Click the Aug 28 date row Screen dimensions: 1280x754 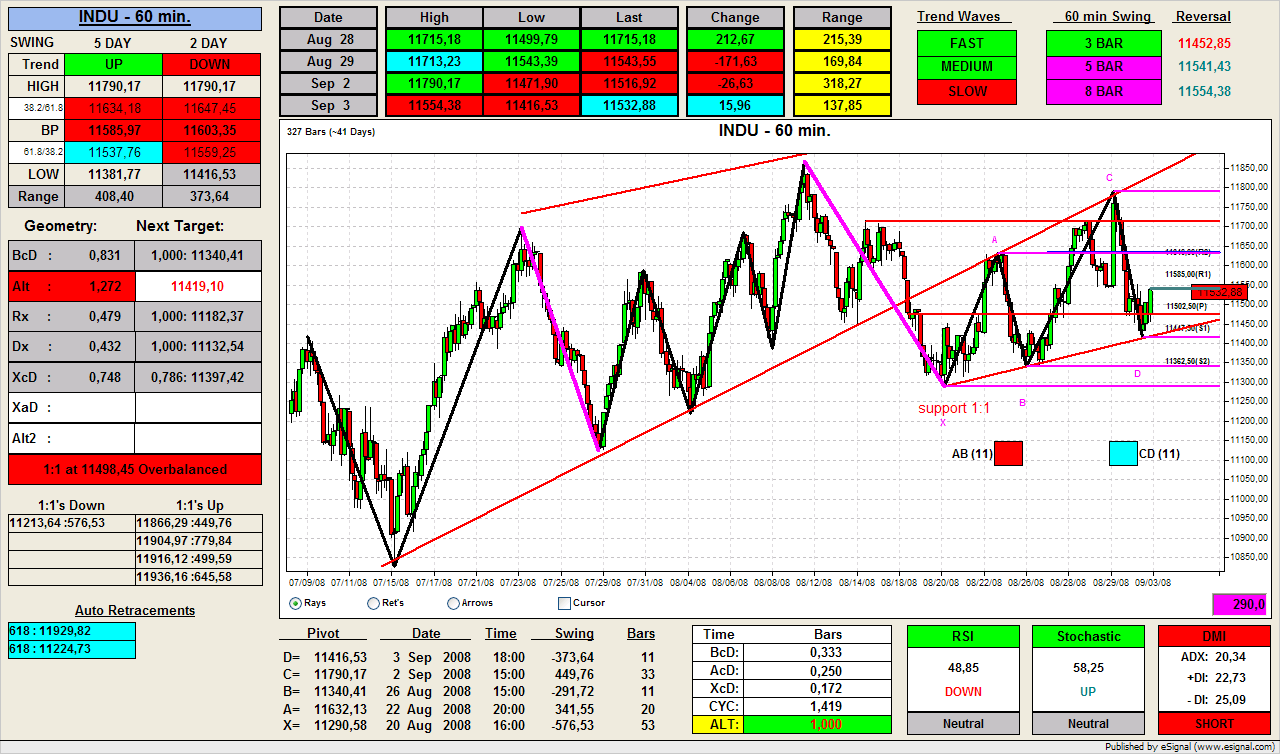[328, 40]
